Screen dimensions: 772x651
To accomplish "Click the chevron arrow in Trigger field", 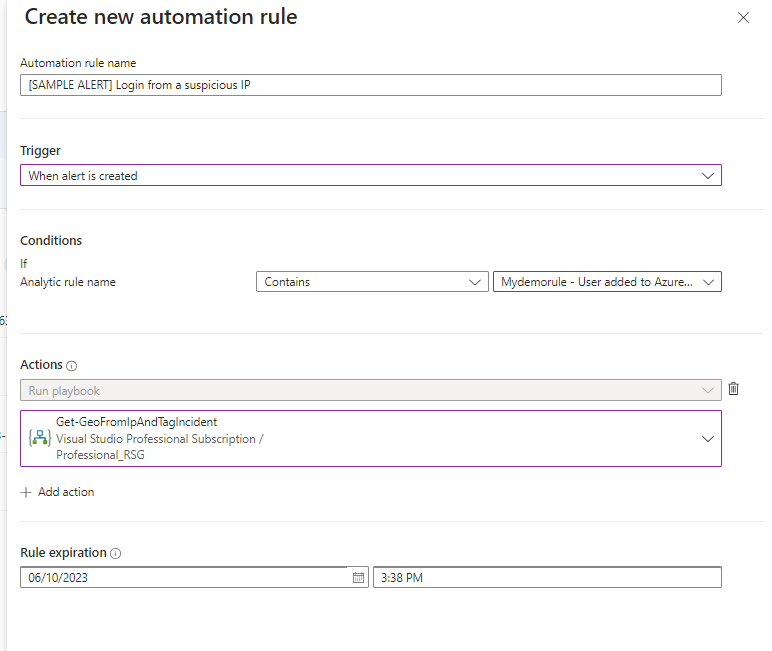I will [708, 175].
